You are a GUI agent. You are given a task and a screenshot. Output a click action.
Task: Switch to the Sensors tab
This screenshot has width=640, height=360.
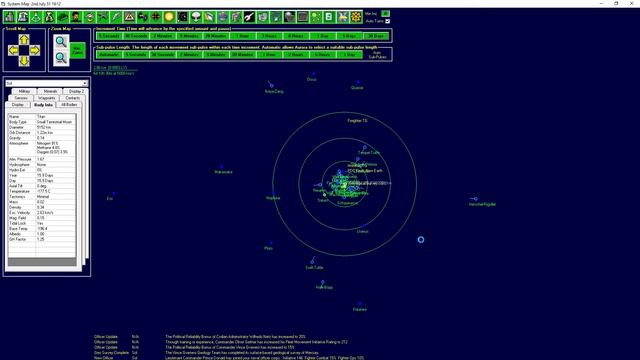(x=21, y=98)
